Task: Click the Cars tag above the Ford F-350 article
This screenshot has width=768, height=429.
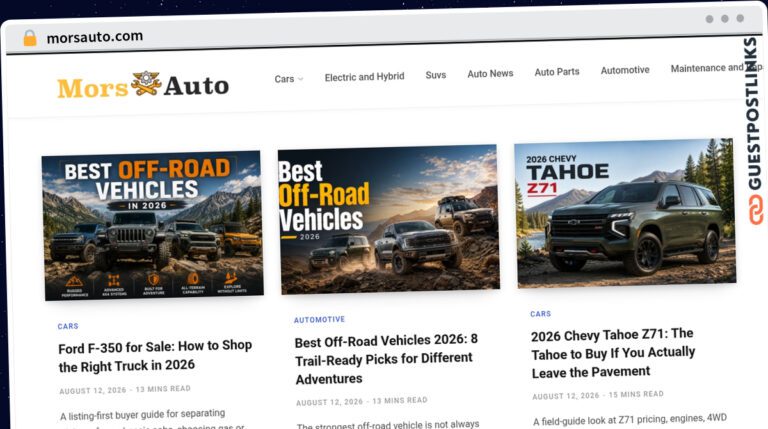Action: coord(68,326)
